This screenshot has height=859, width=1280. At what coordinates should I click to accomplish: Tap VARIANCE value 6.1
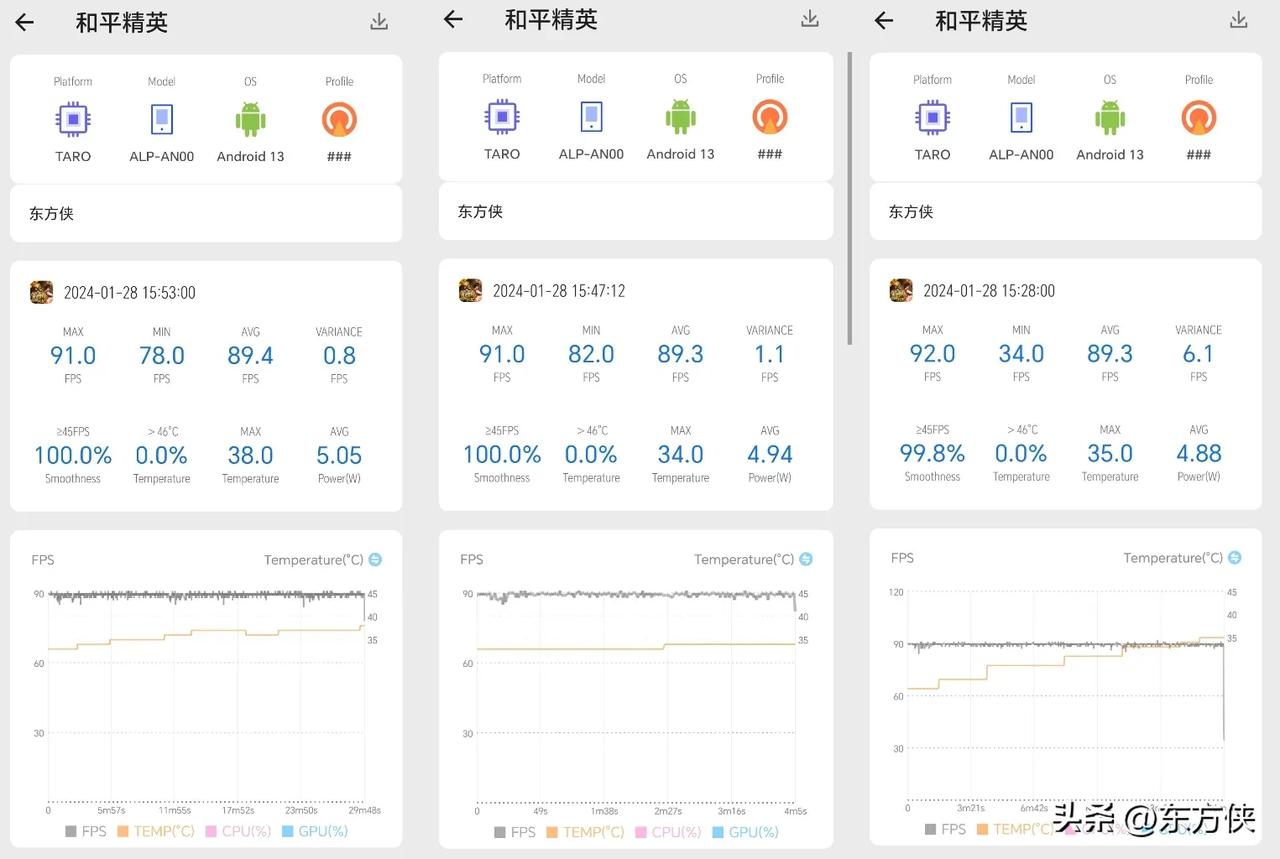[x=1199, y=354]
